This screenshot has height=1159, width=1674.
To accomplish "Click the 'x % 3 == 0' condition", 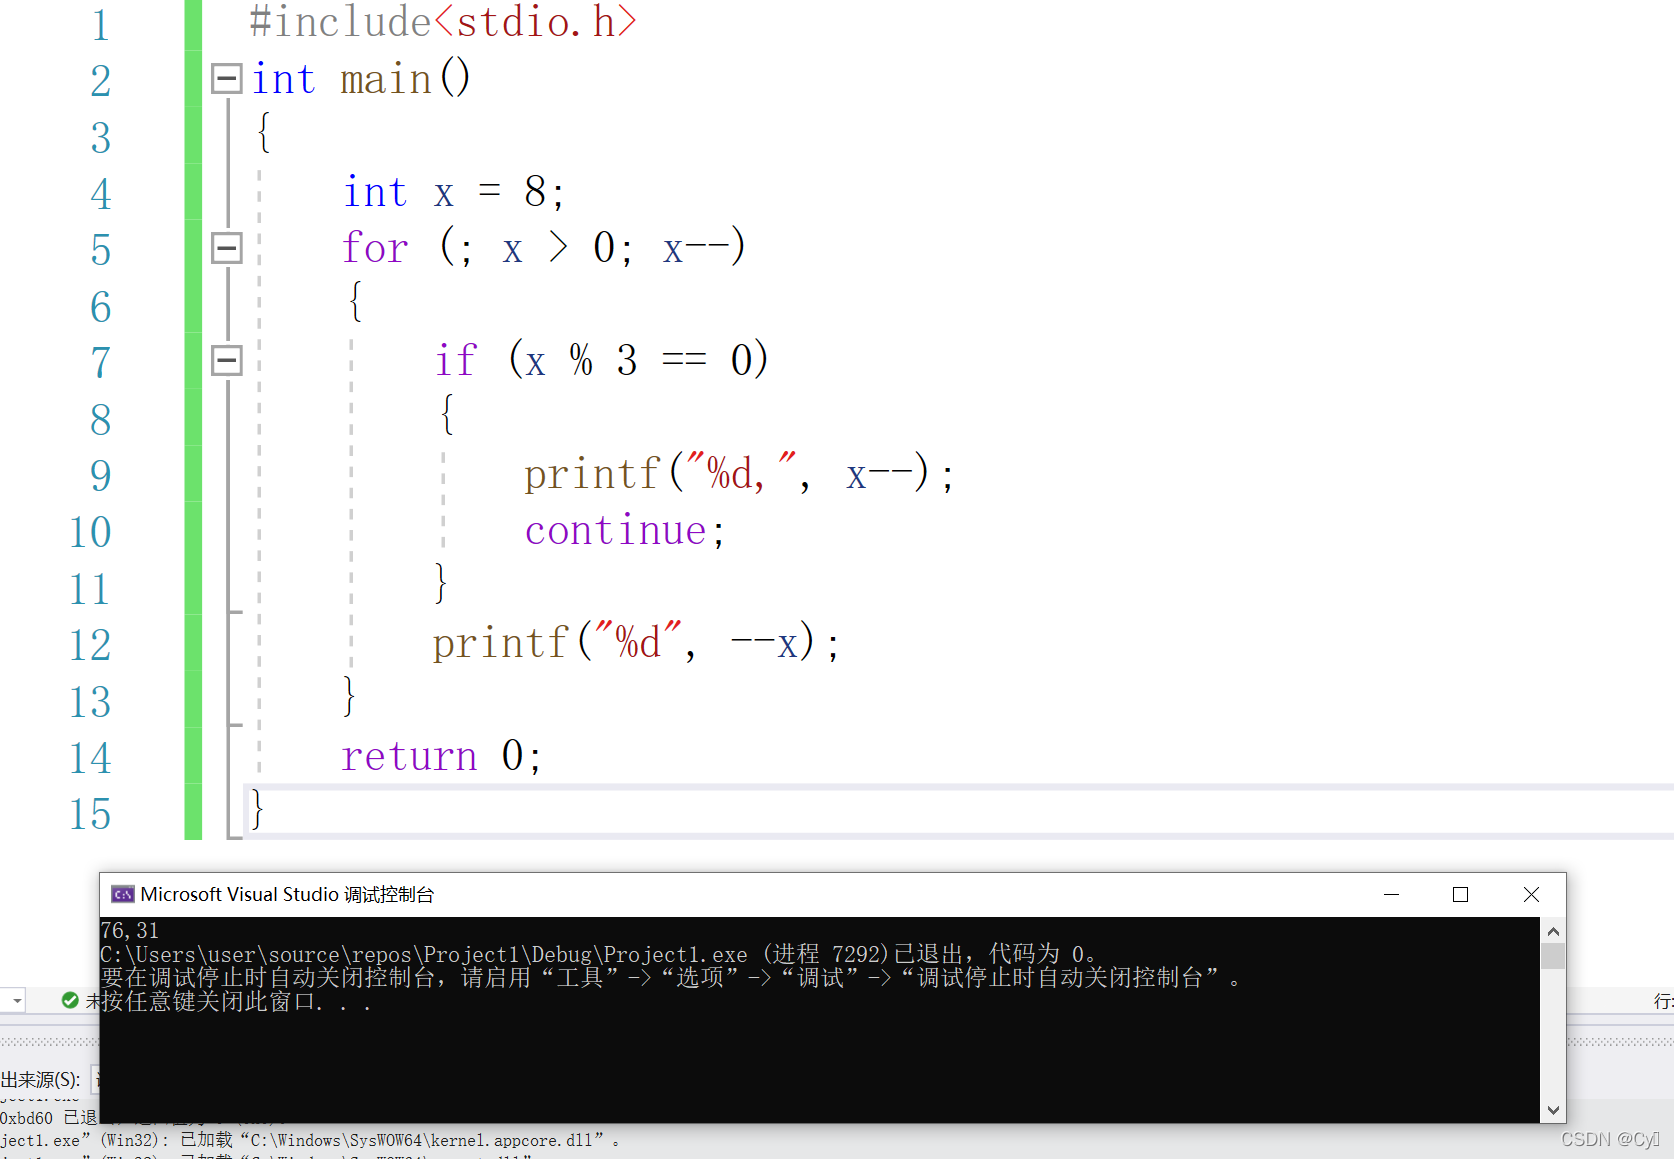I will tap(638, 360).
